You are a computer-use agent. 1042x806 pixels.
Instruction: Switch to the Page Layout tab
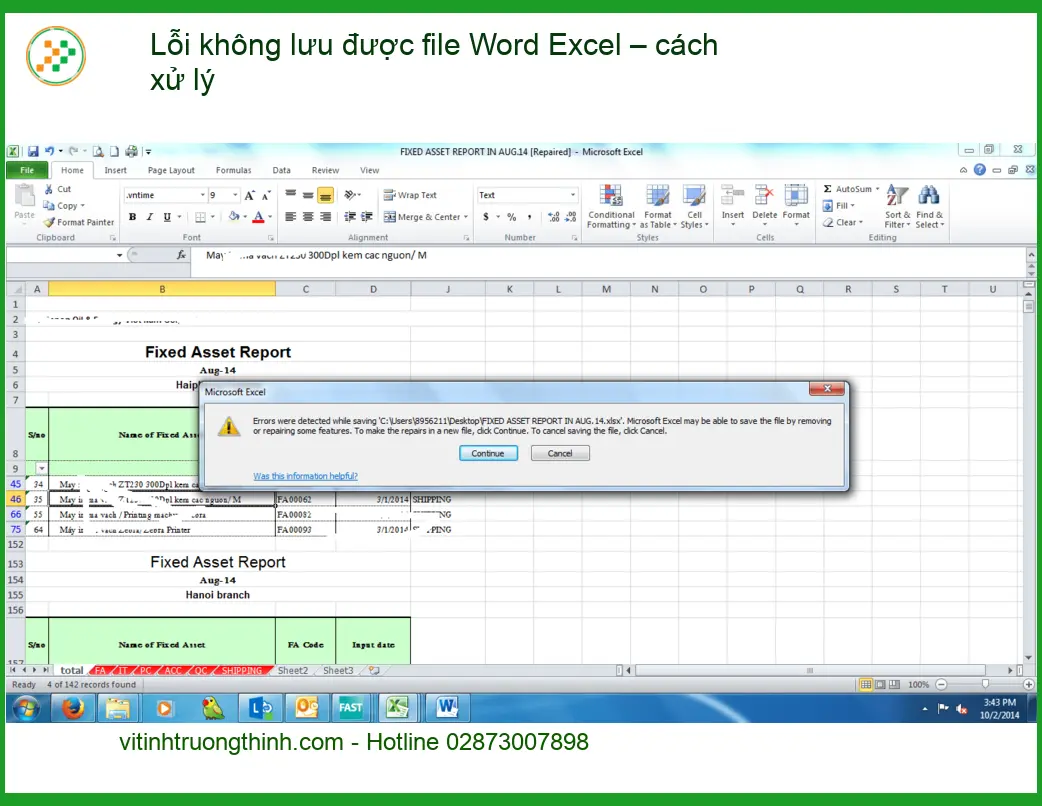tap(171, 170)
